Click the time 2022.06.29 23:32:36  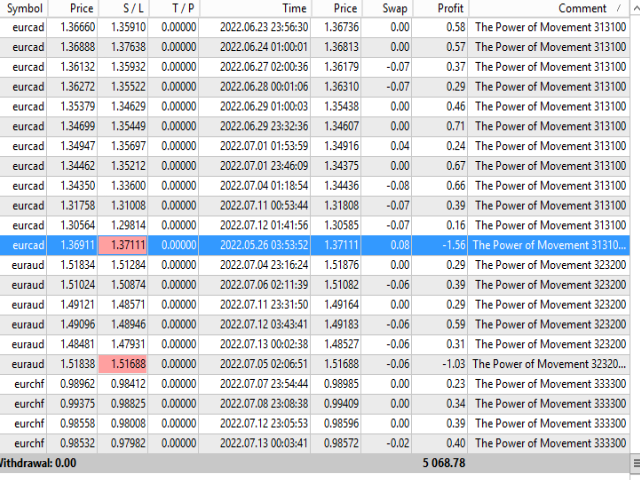point(264,126)
